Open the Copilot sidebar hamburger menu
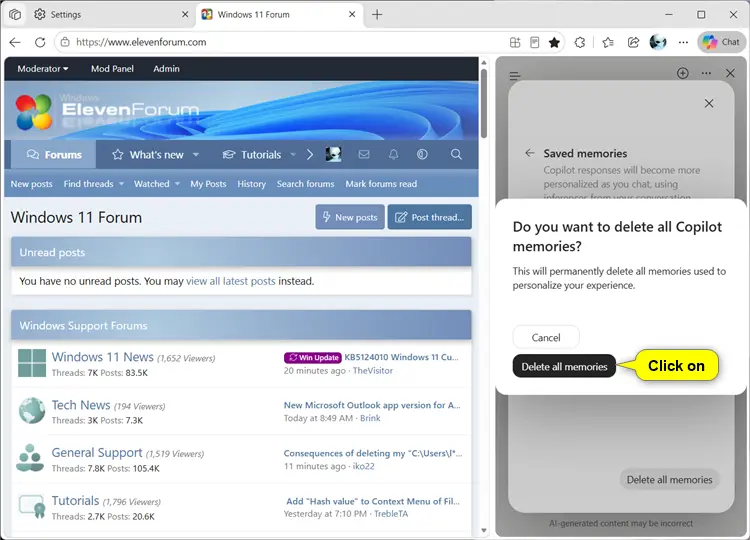The width and height of the screenshot is (750, 540). tap(515, 75)
